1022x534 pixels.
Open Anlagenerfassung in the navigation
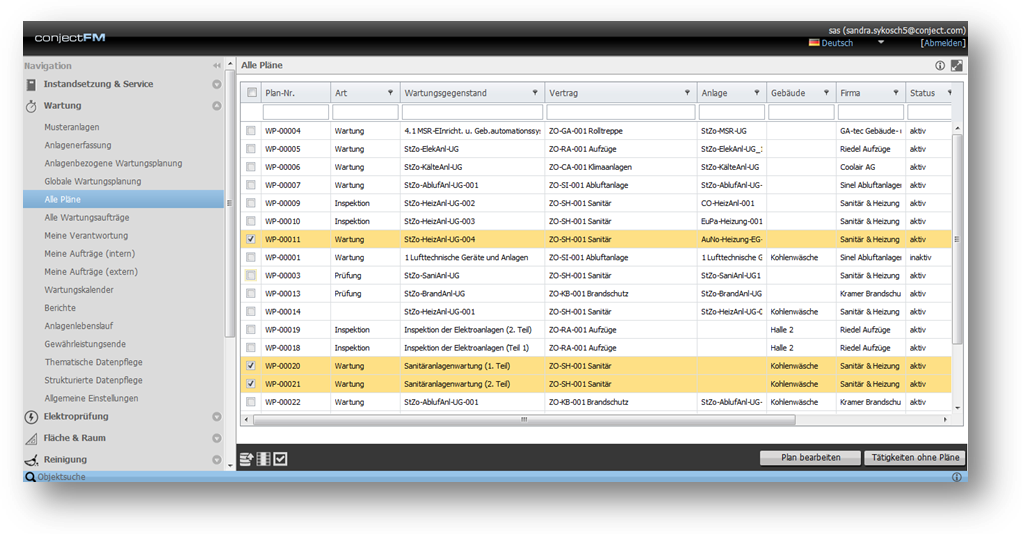(x=78, y=145)
